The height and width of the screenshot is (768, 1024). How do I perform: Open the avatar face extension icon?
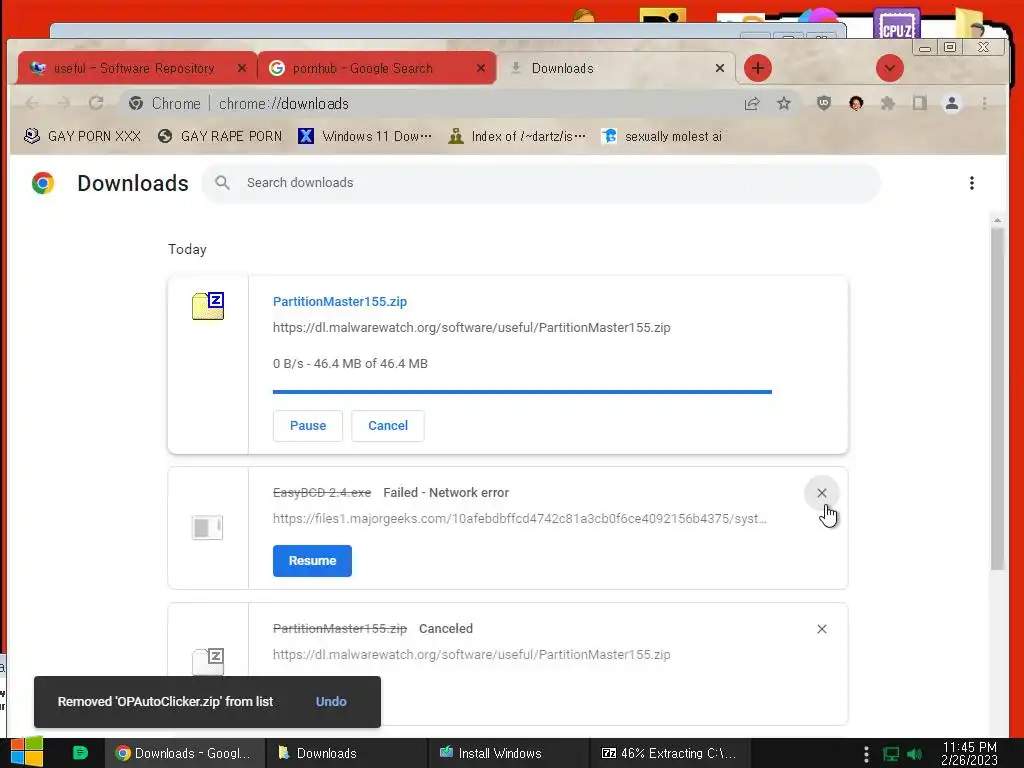(856, 103)
